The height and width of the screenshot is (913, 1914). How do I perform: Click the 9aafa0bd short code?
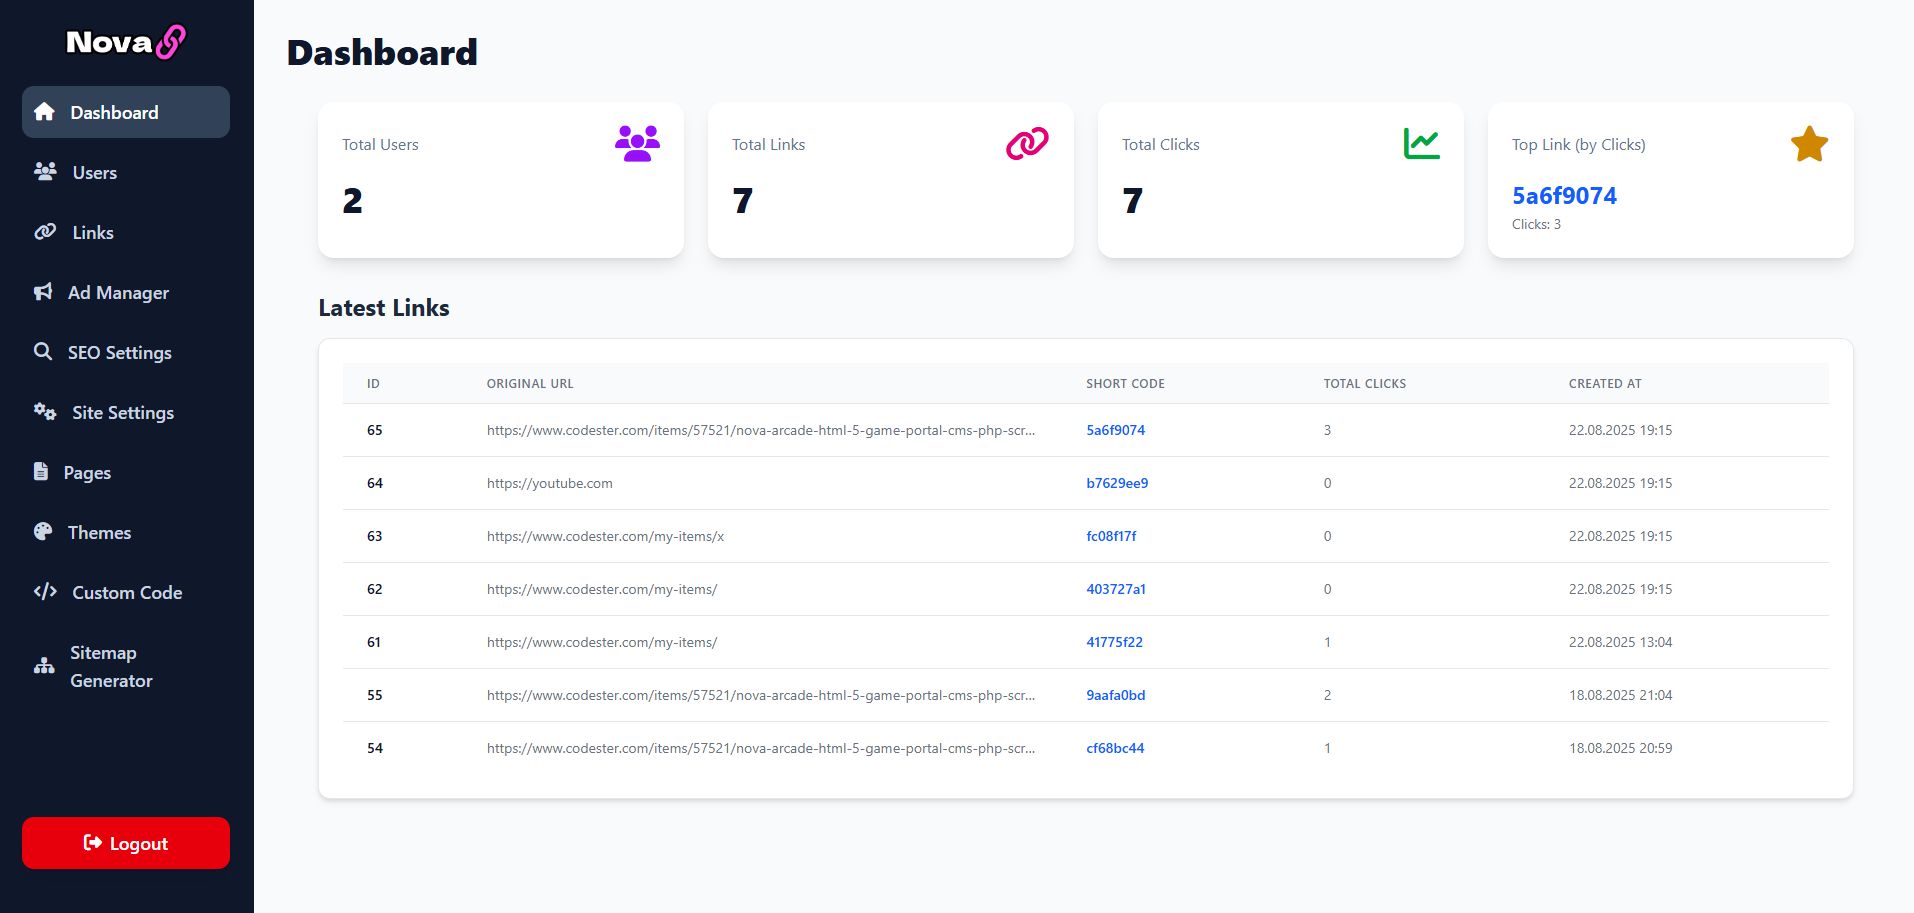(1116, 695)
